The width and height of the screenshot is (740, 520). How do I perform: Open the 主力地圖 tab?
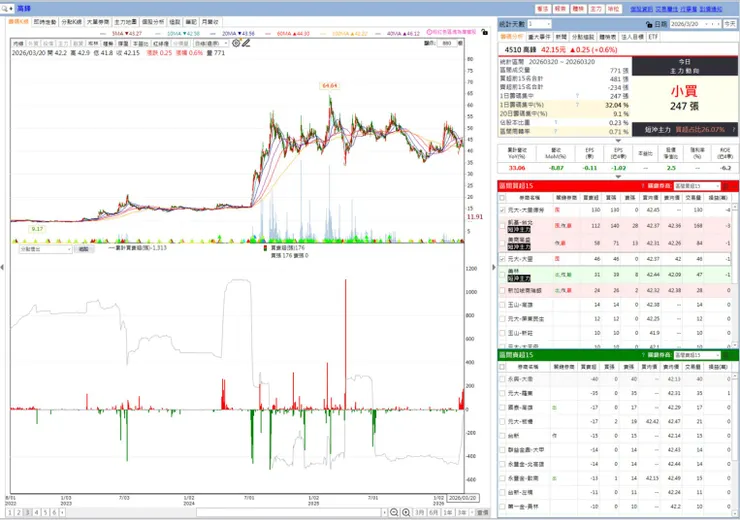[125, 22]
